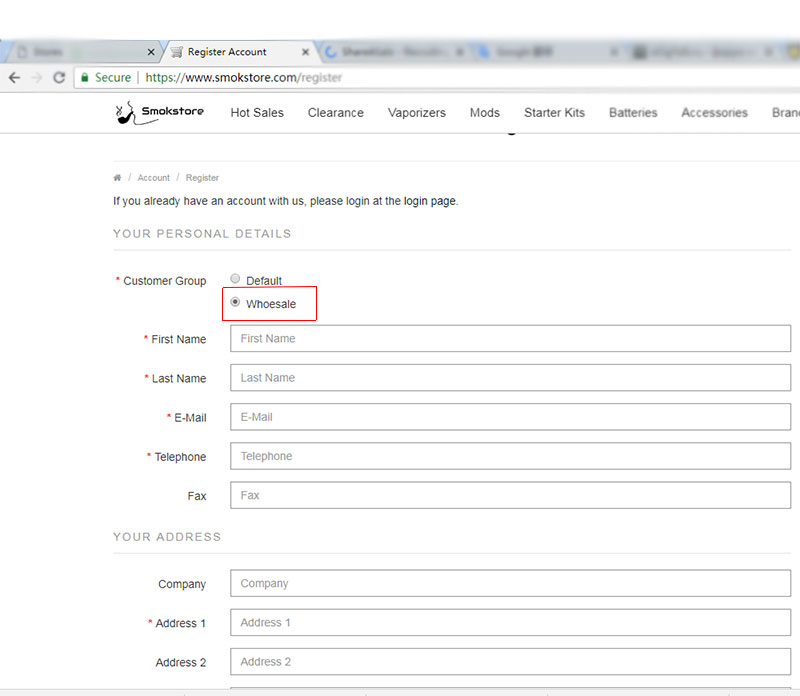The height and width of the screenshot is (696, 800).
Task: Close the Register Account tab
Action: (305, 52)
